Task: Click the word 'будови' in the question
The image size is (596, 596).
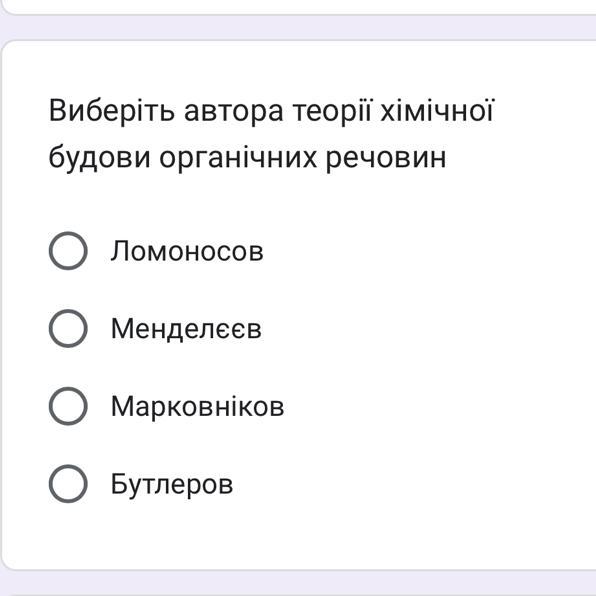Action: coord(100,157)
